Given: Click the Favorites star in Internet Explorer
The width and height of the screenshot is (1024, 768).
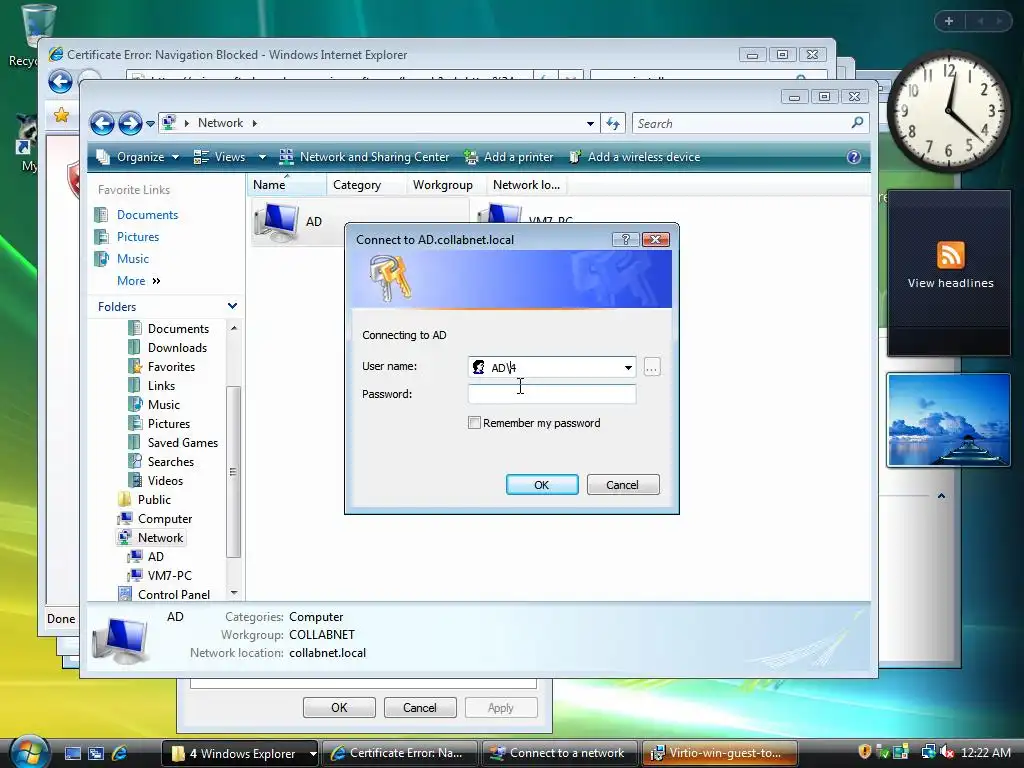Looking at the screenshot, I should click(61, 116).
